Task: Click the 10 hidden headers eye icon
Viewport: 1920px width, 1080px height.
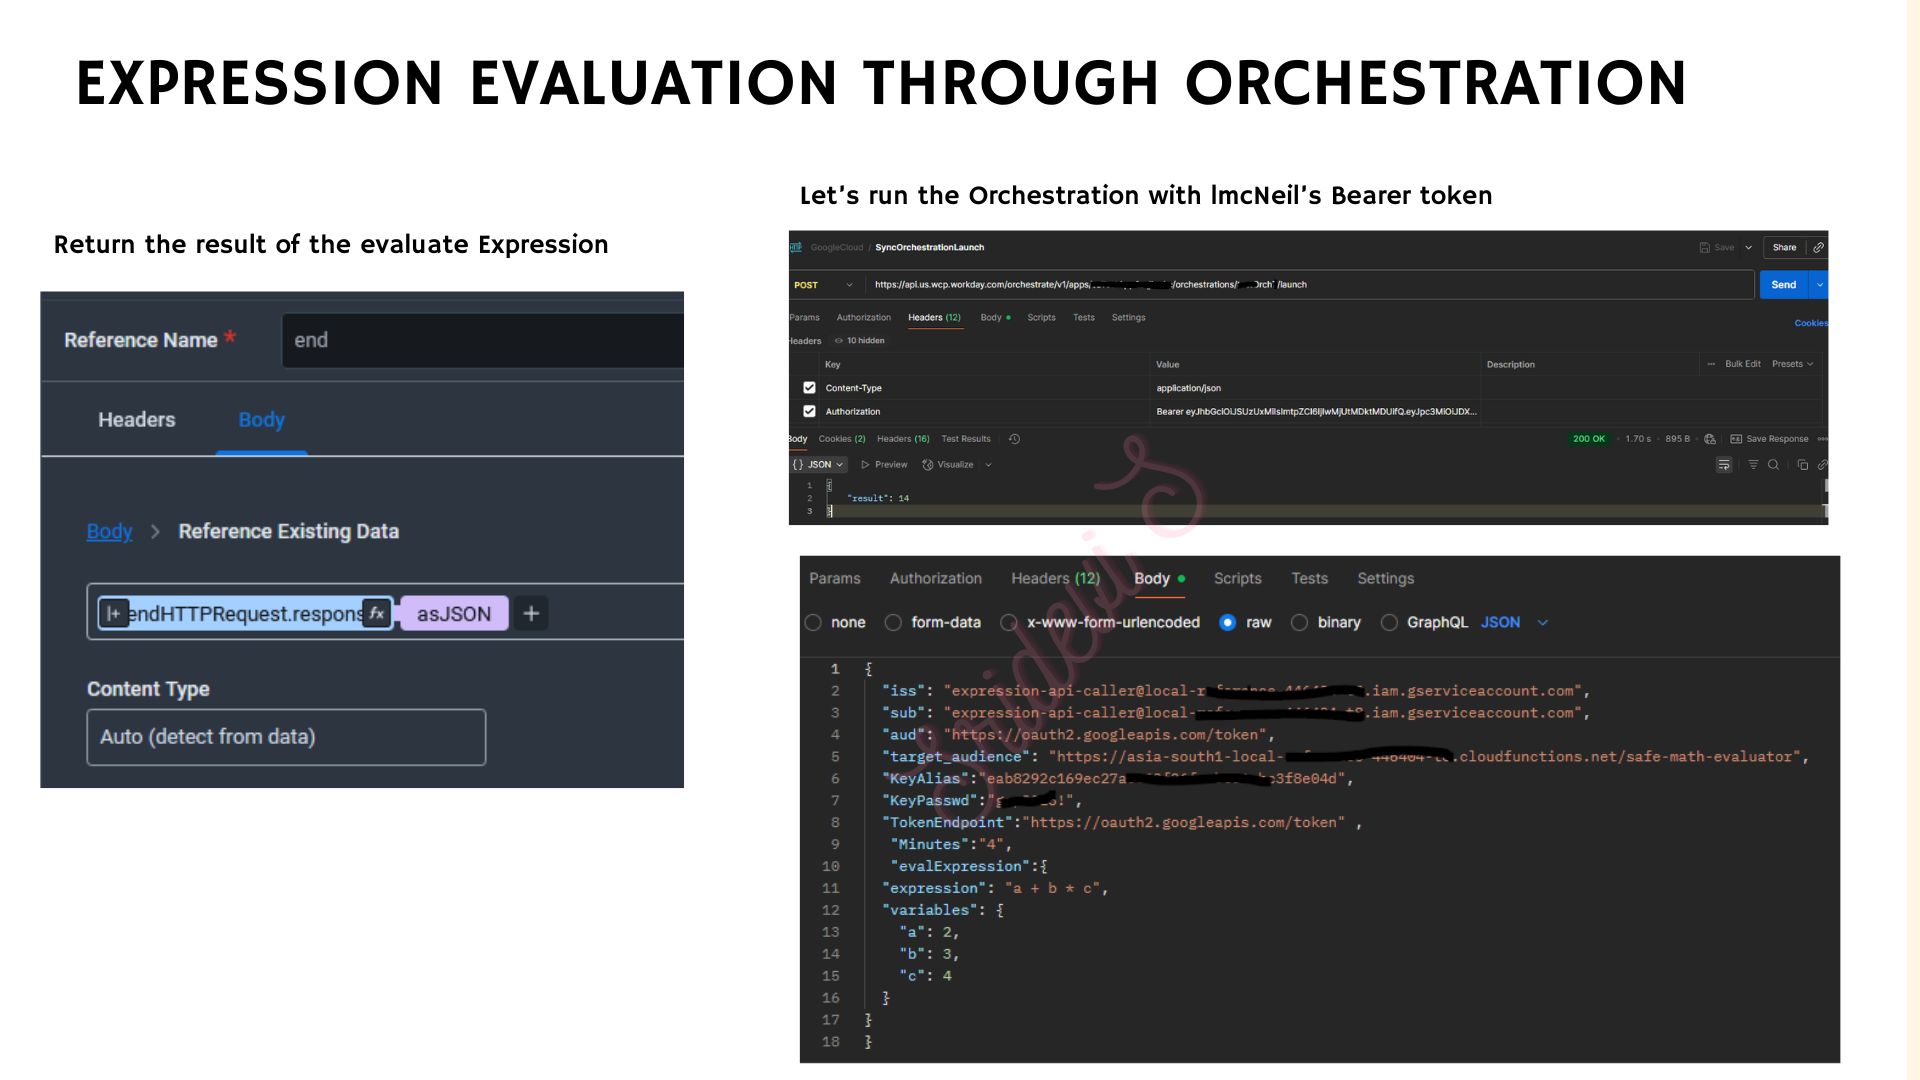Action: tap(839, 341)
